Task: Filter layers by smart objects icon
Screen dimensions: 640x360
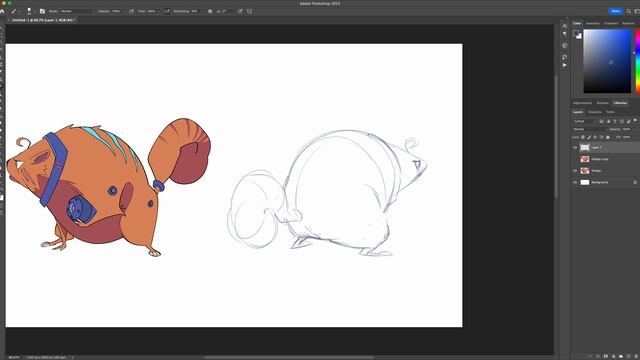Action: click(x=628, y=121)
